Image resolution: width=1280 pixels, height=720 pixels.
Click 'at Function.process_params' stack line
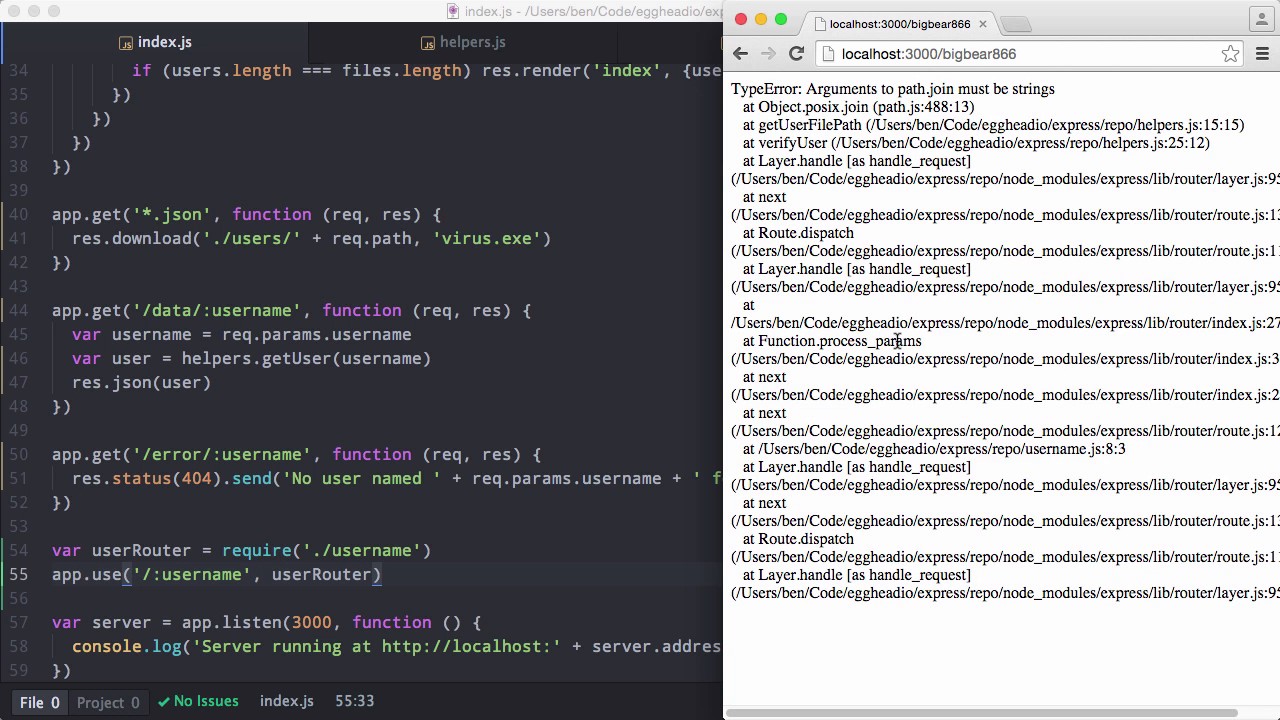tap(832, 341)
